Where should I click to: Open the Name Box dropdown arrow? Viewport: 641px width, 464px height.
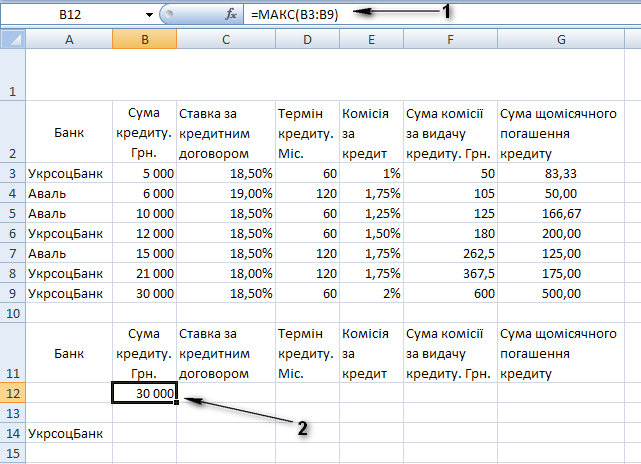coord(149,15)
